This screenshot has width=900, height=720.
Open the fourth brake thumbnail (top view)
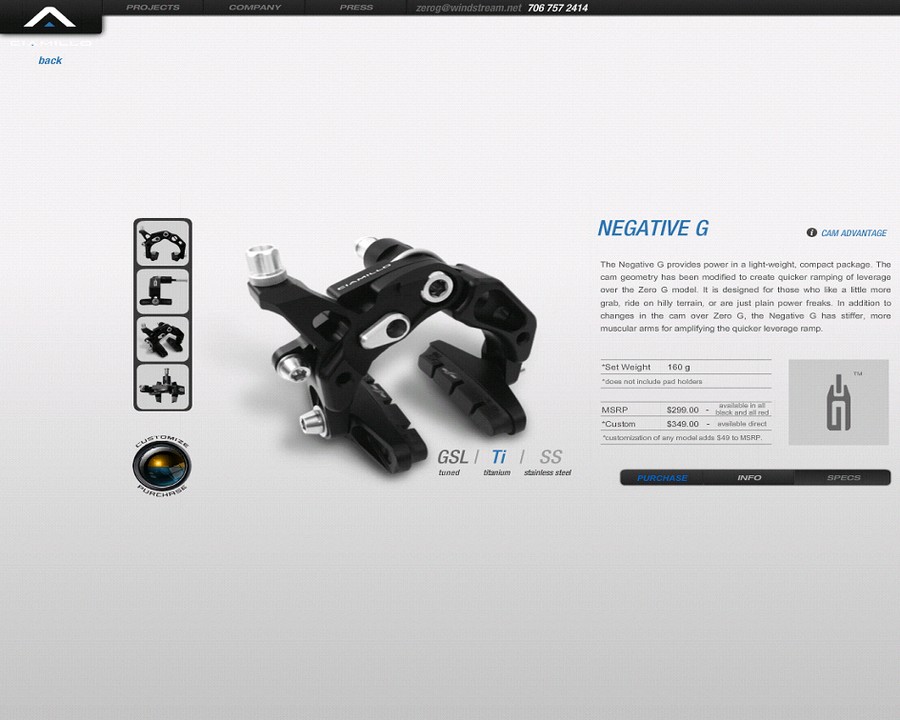pyautogui.click(x=162, y=386)
